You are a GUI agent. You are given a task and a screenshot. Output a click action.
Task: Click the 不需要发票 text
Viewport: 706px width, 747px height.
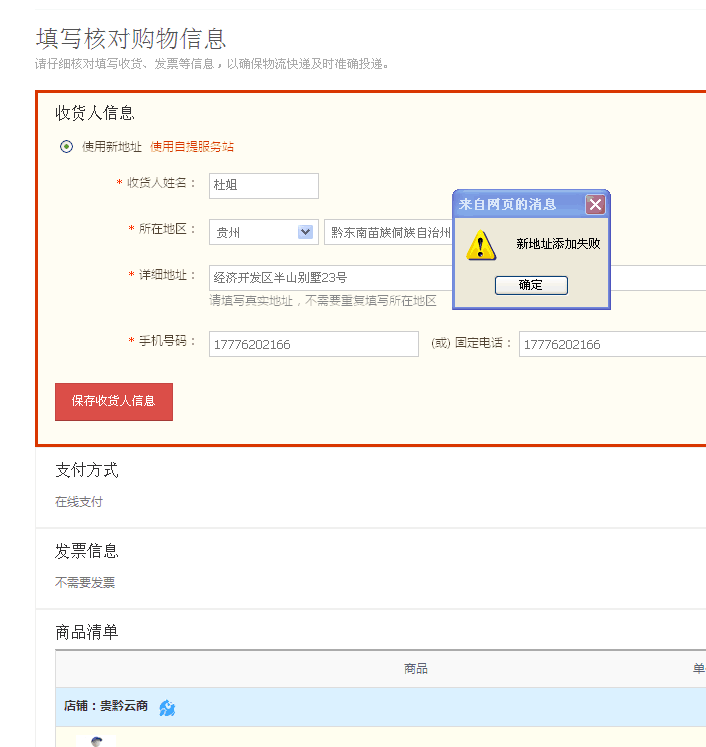(85, 582)
